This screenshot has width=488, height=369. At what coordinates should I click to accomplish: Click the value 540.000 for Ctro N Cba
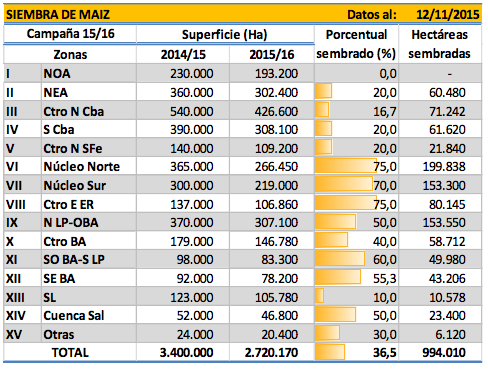[x=192, y=111]
